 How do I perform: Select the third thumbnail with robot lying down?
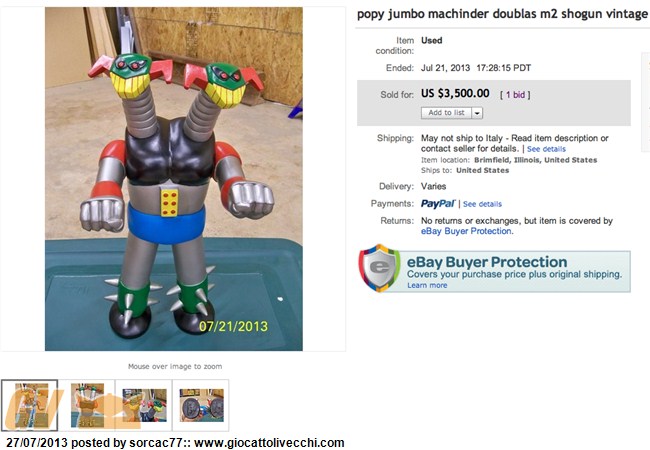point(144,405)
